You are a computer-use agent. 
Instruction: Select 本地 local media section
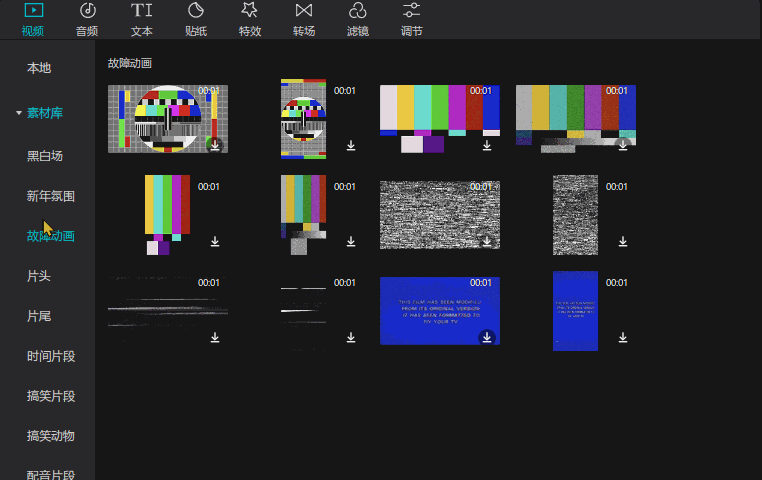click(x=39, y=68)
